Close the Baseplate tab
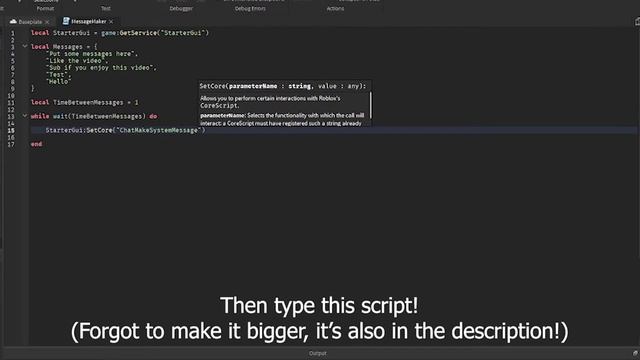 (x=47, y=22)
